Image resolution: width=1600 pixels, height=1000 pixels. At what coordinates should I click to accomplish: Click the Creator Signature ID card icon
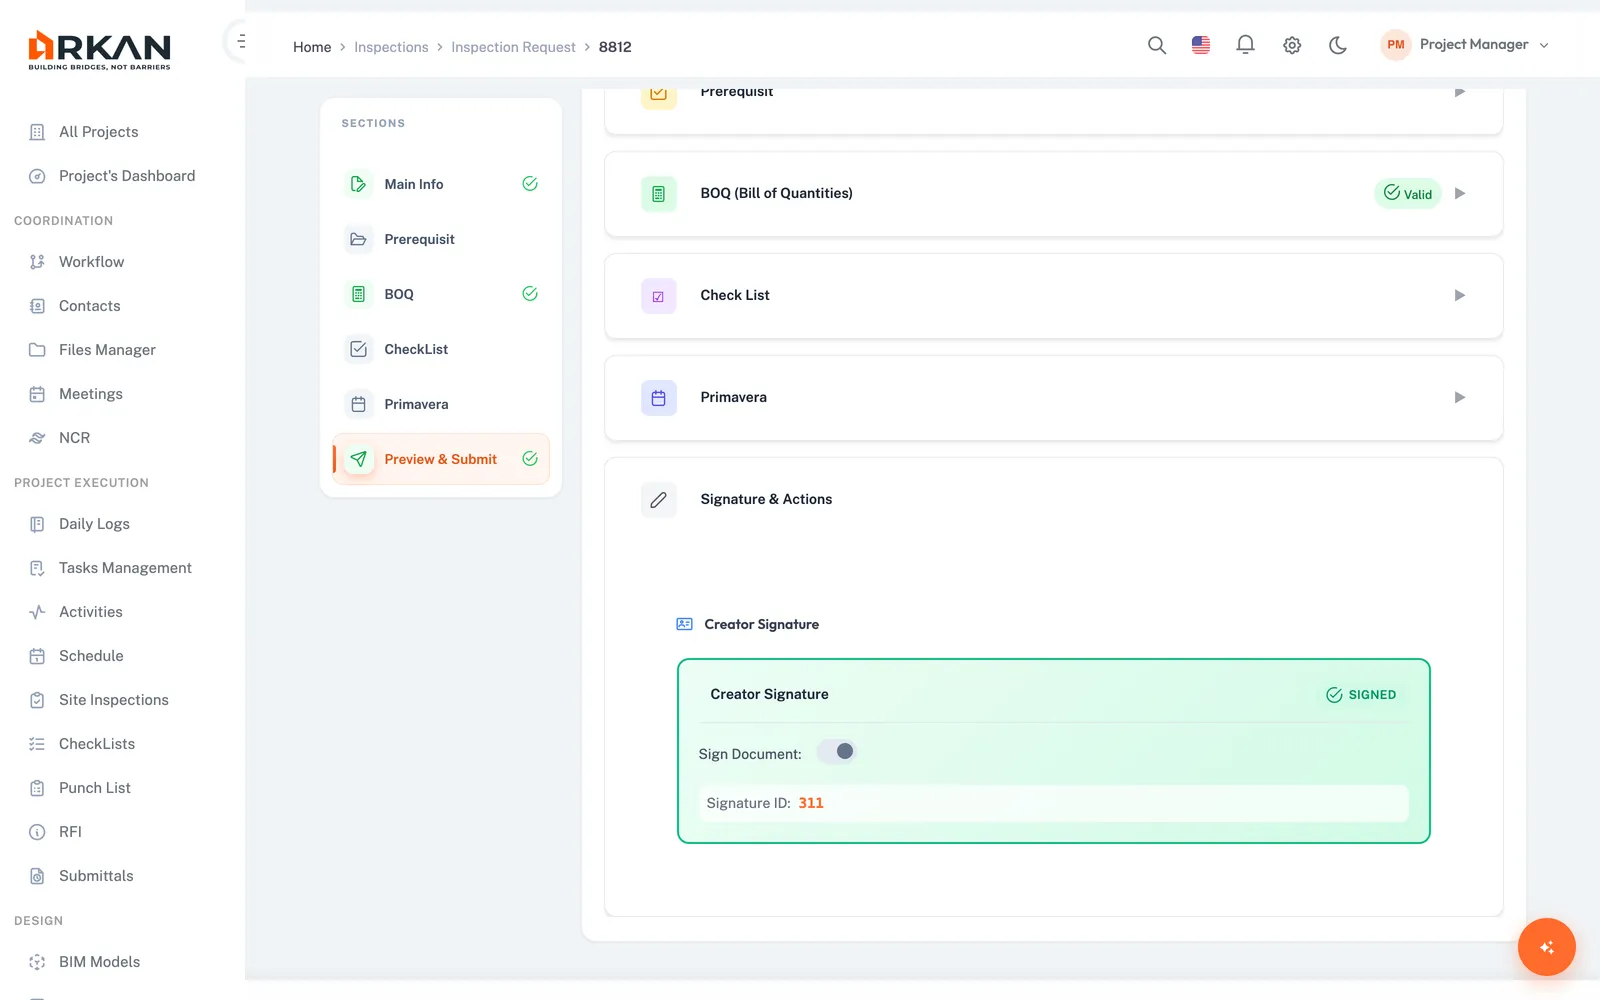point(684,624)
